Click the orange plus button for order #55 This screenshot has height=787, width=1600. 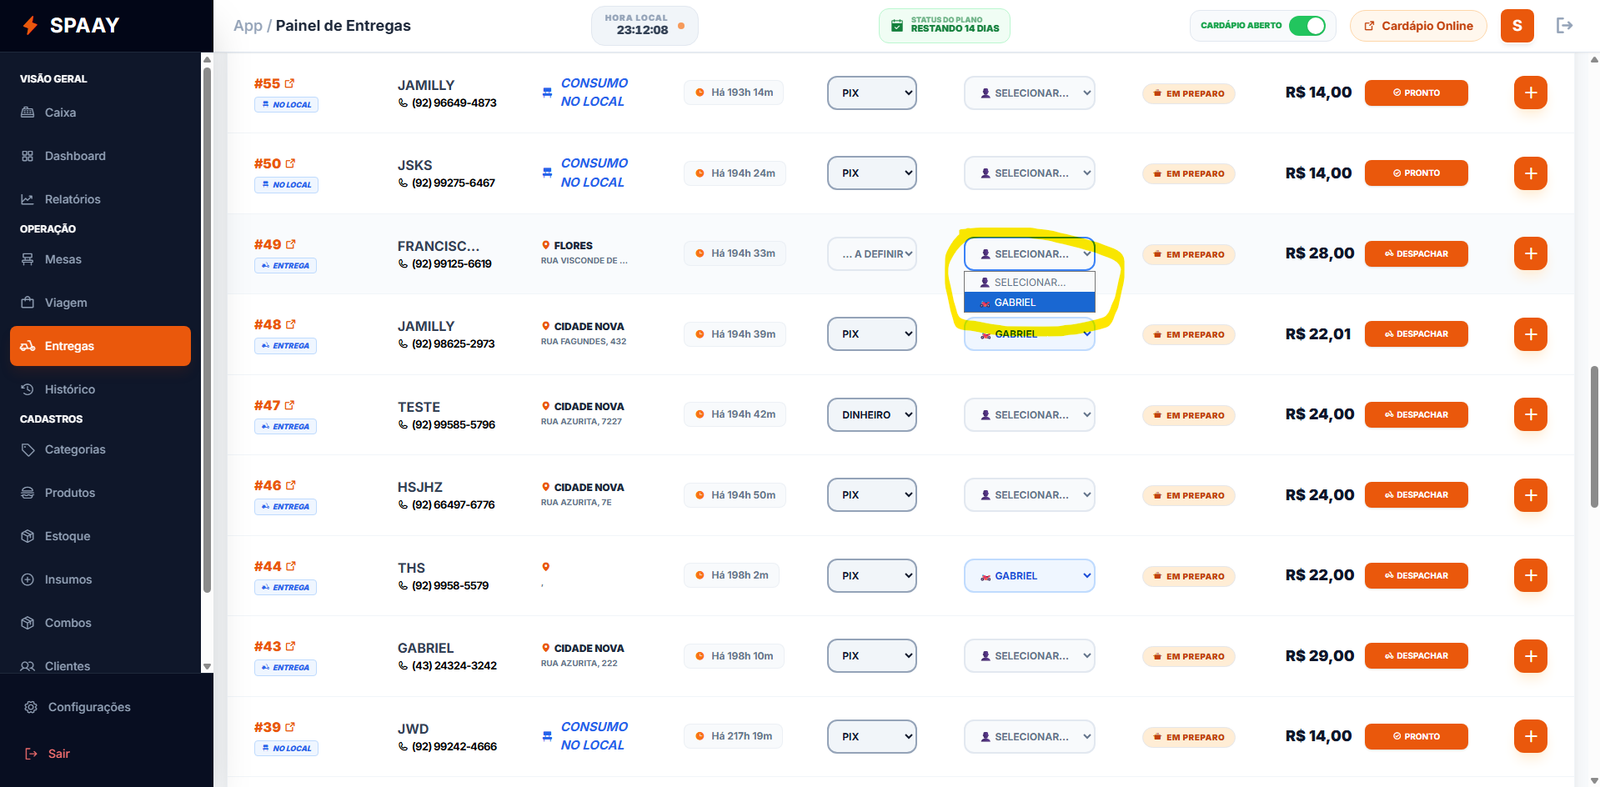[x=1530, y=93]
